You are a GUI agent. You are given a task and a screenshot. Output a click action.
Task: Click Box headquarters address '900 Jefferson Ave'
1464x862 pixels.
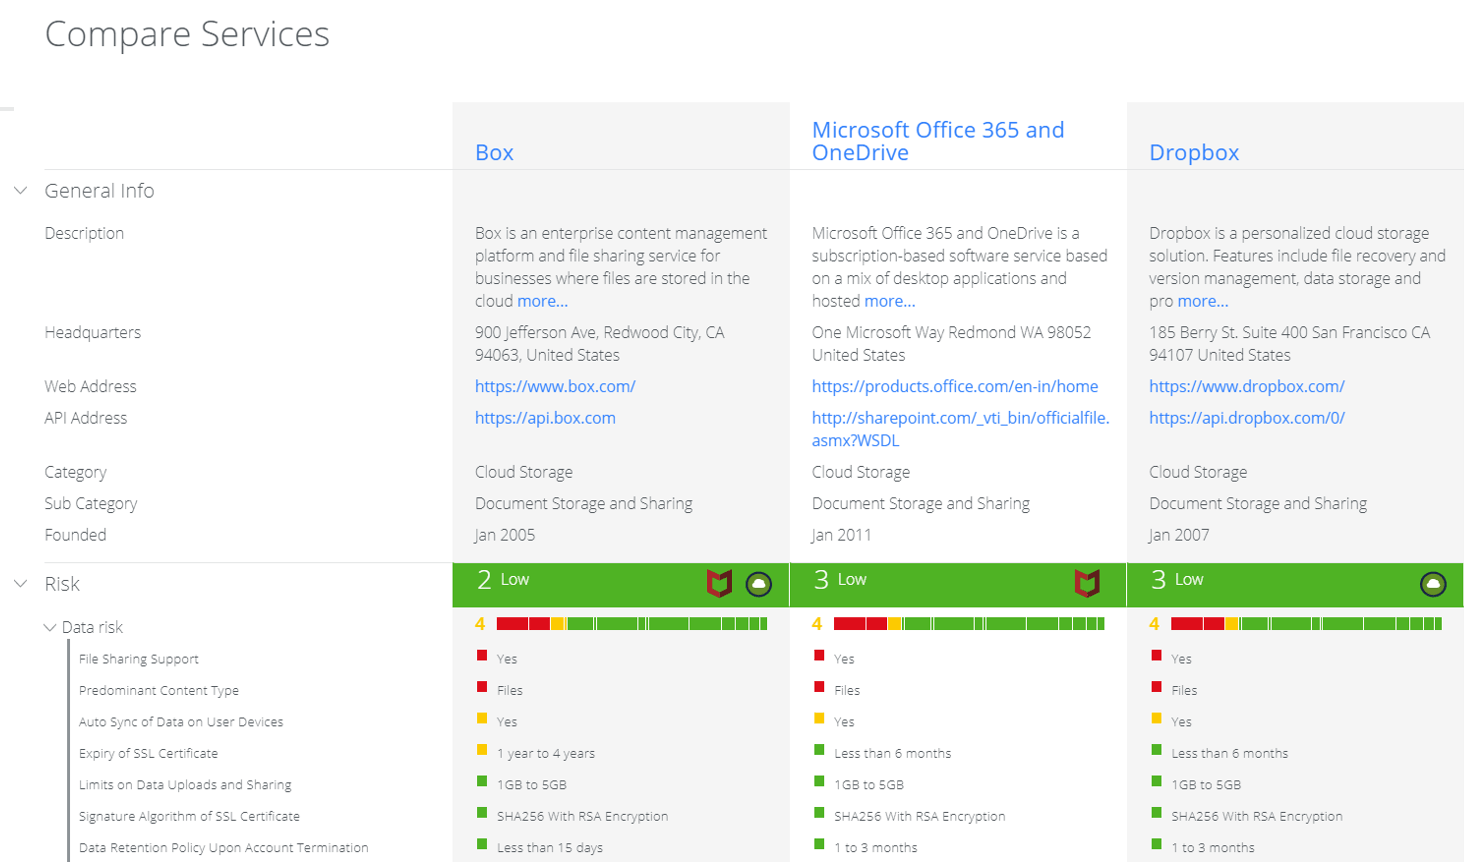[599, 343]
